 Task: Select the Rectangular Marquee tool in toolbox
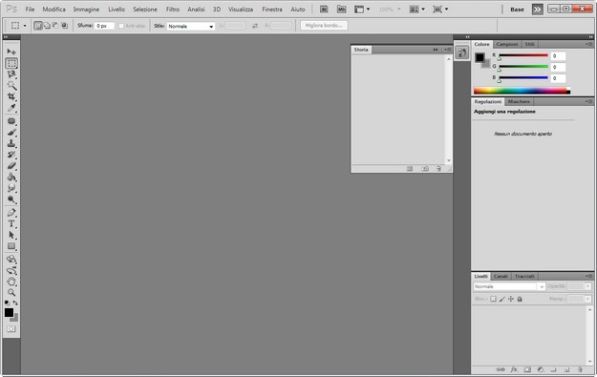click(x=11, y=63)
